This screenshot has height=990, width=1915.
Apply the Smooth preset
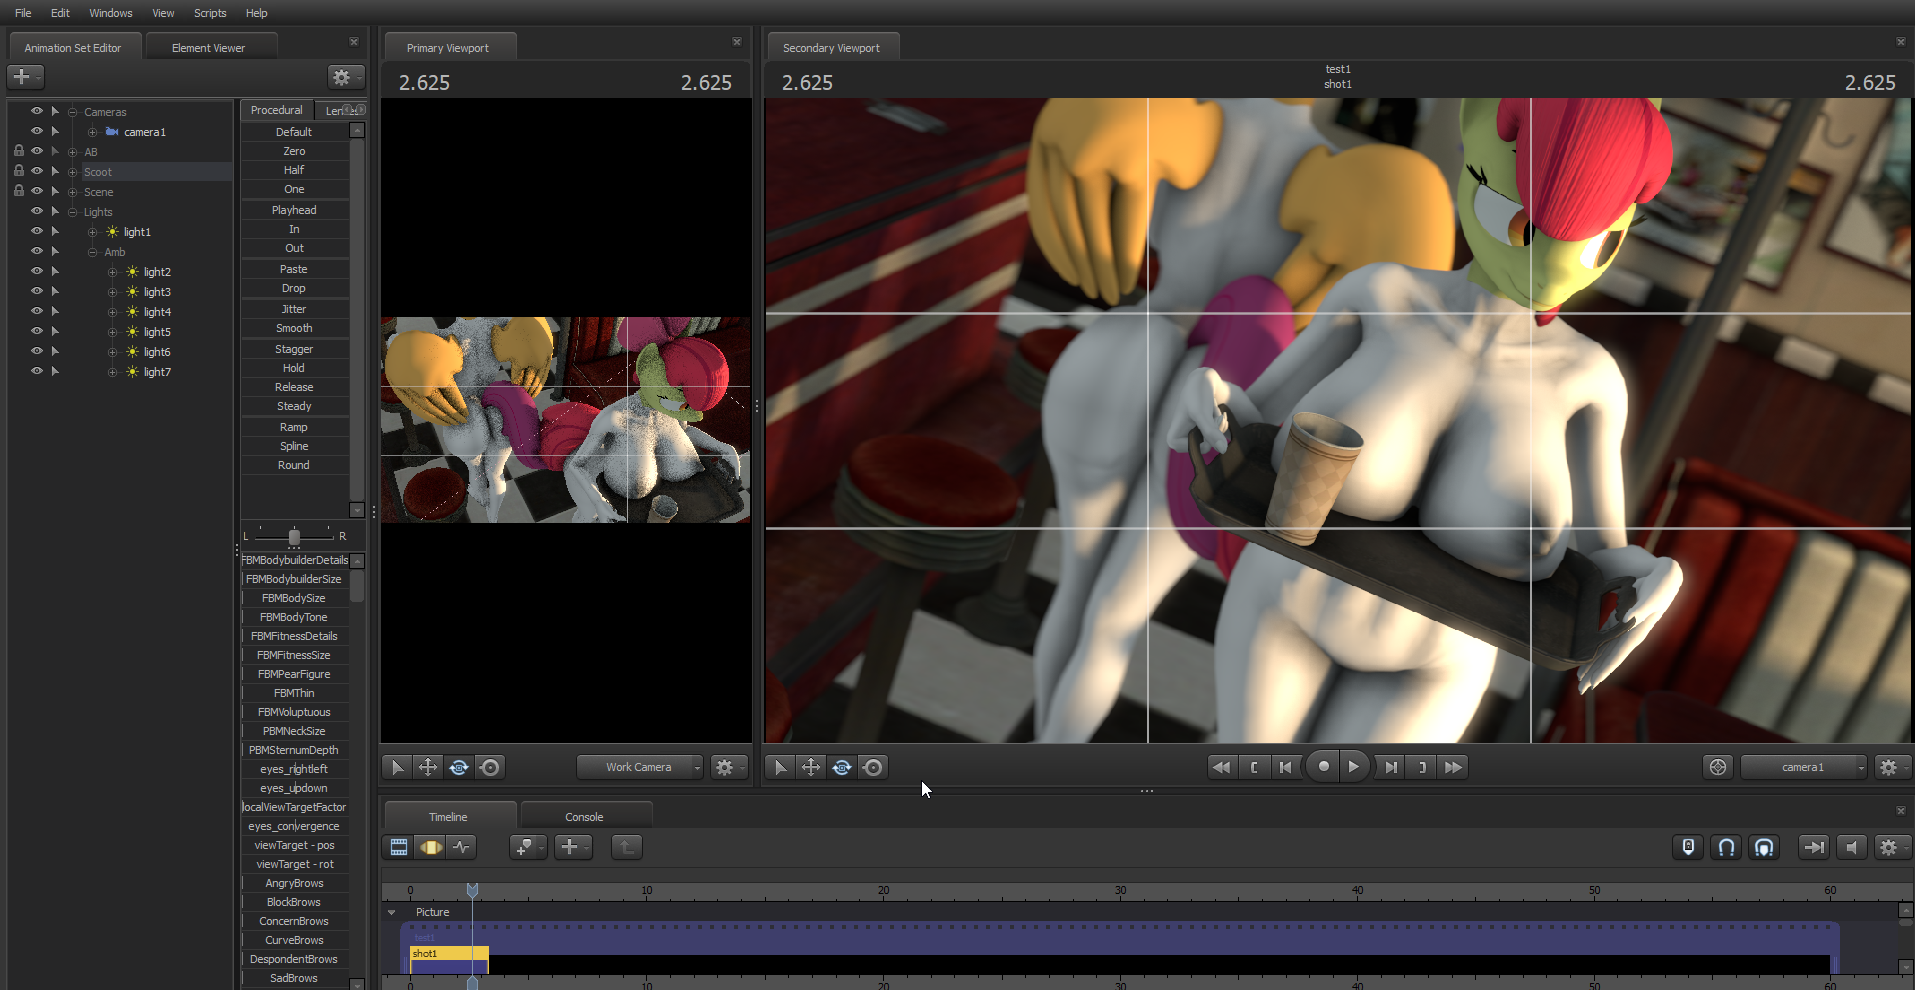coord(294,328)
